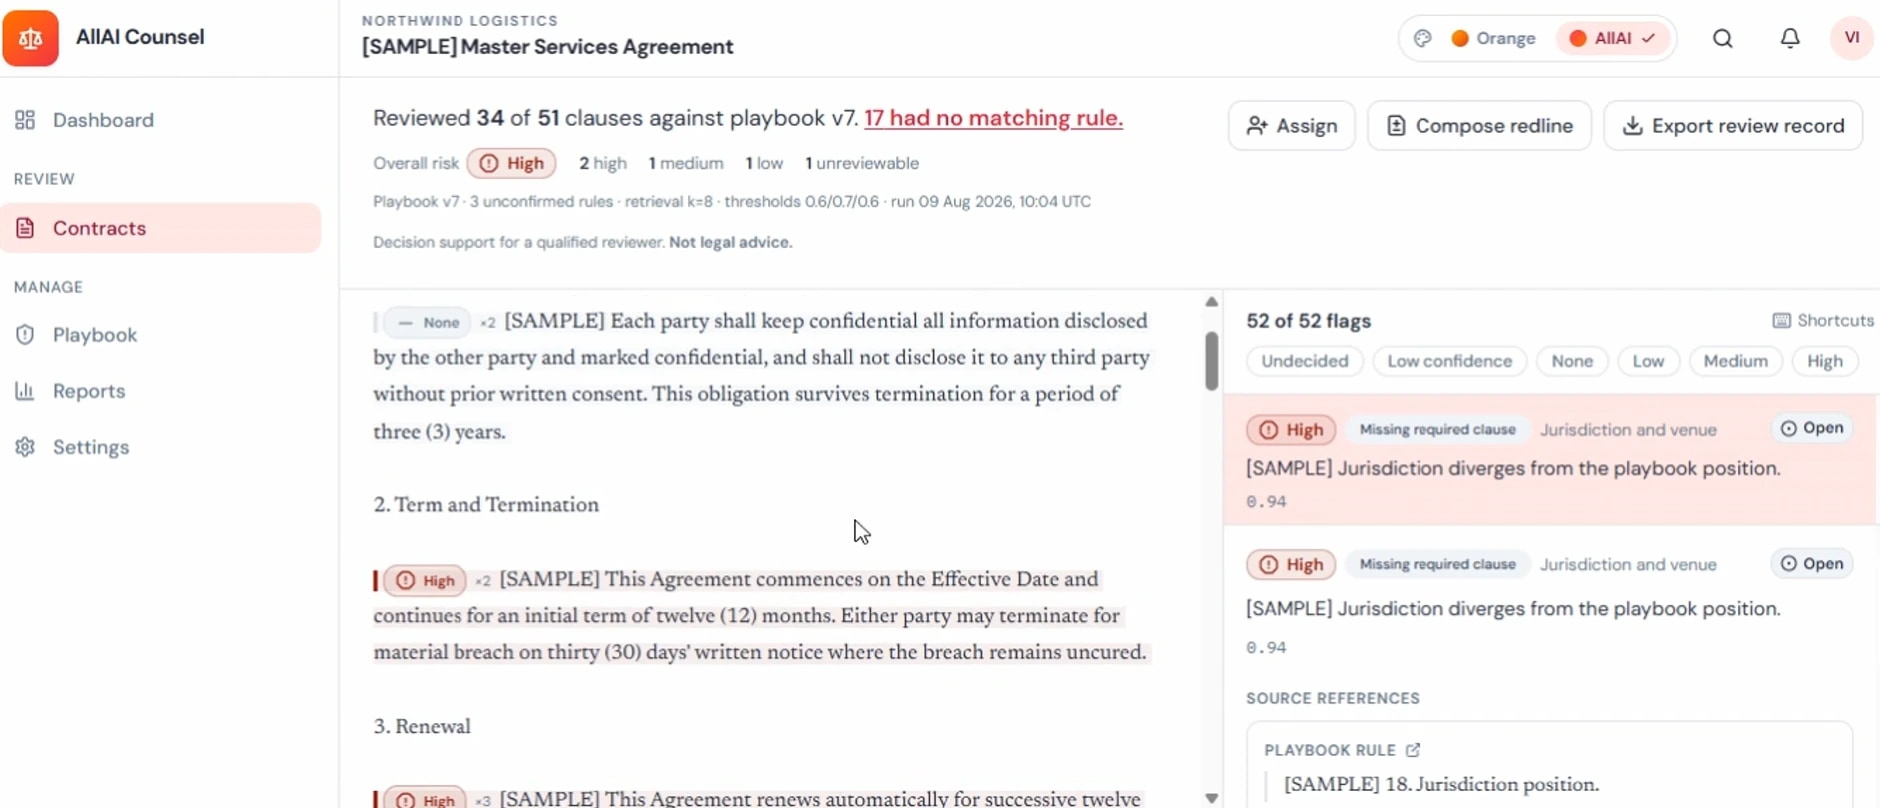Filter flags by Undecided

pyautogui.click(x=1304, y=361)
